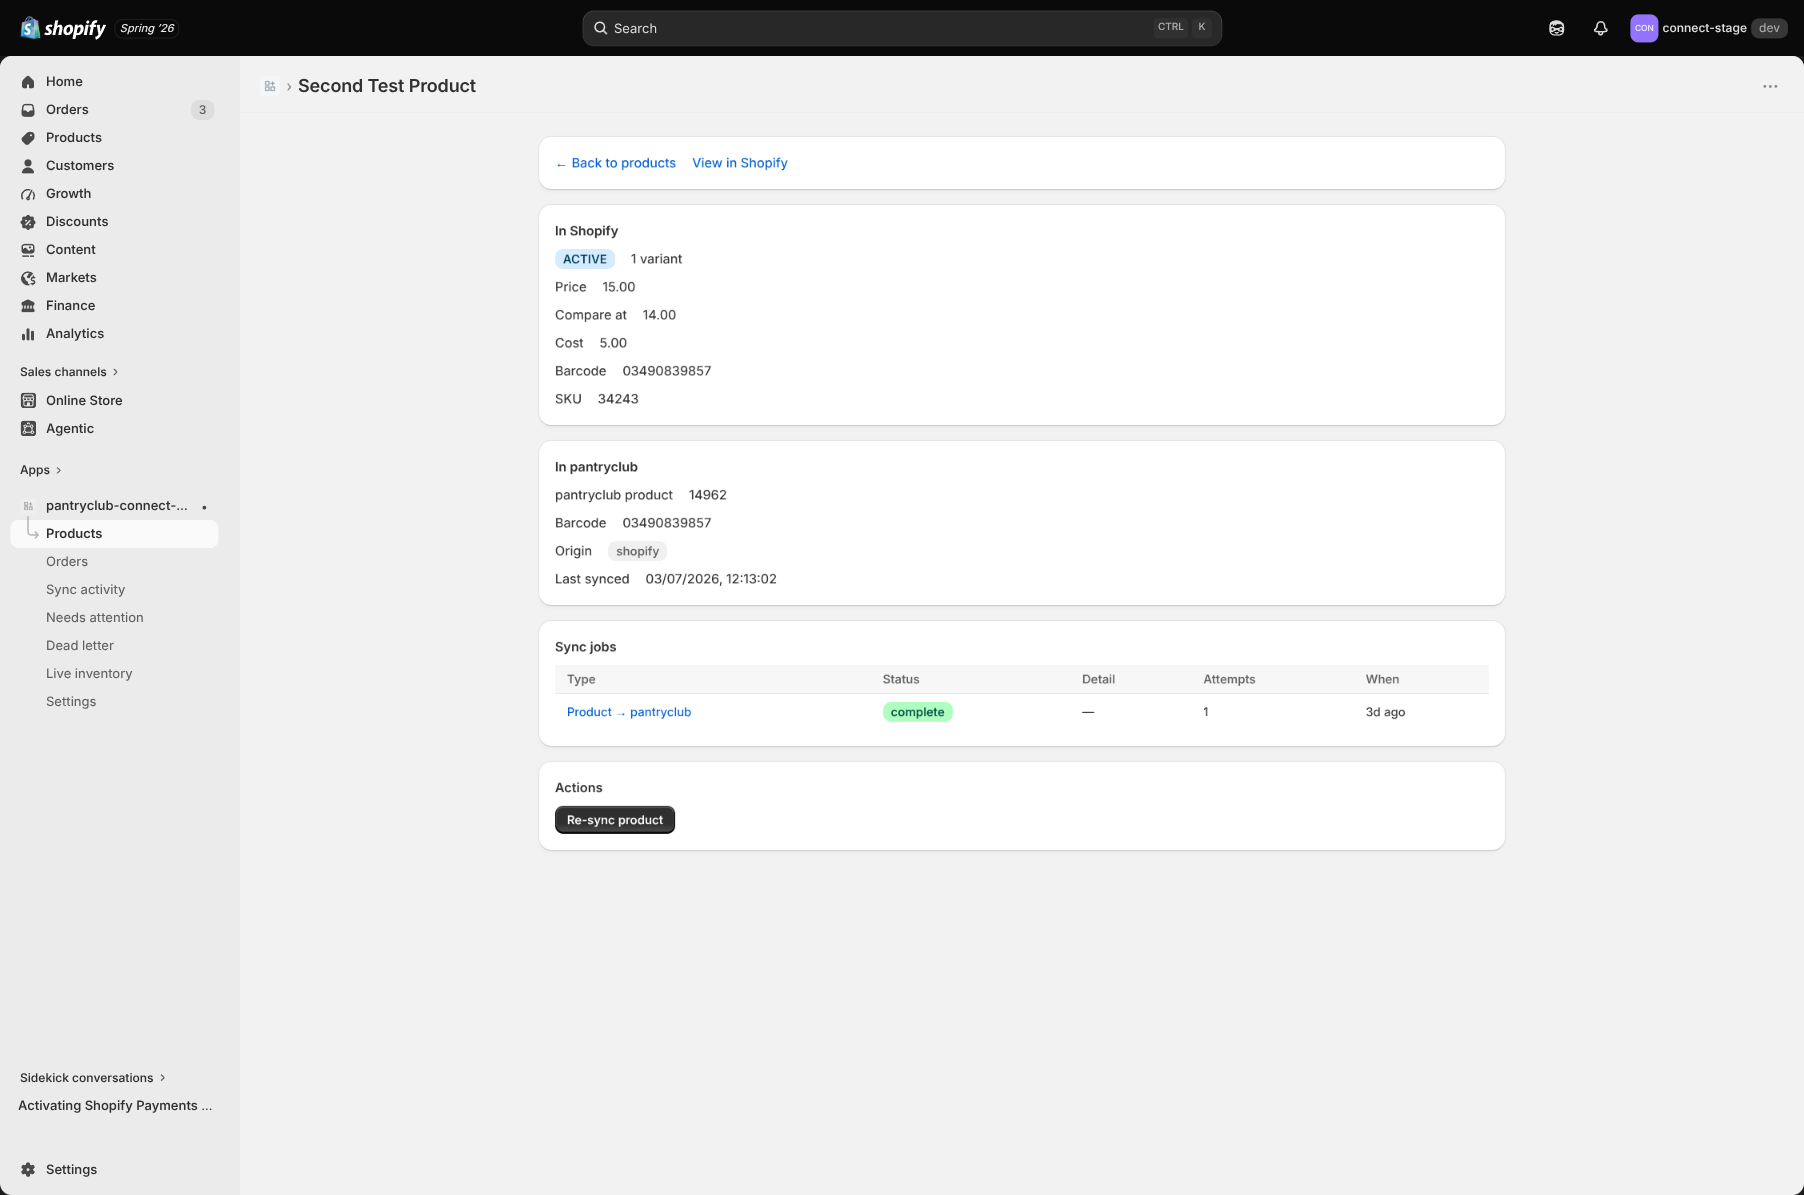Screen dimensions: 1804x1195
Task: Expand the Apps section chevron
Action: point(58,470)
